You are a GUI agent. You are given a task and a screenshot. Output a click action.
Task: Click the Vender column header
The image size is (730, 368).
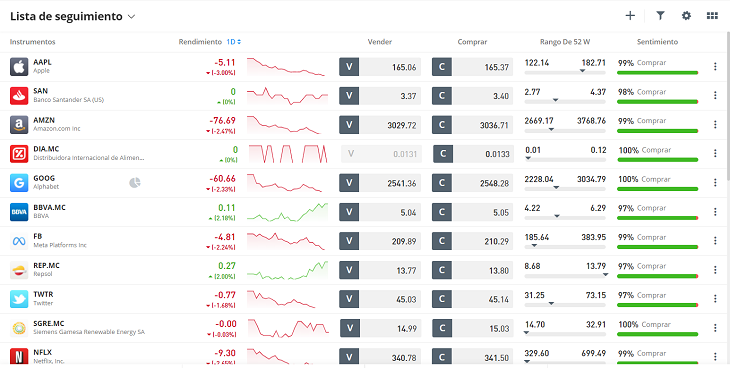click(380, 42)
